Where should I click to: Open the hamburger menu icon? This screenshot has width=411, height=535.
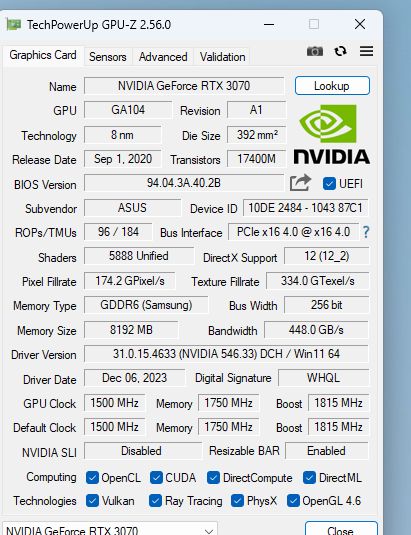366,51
